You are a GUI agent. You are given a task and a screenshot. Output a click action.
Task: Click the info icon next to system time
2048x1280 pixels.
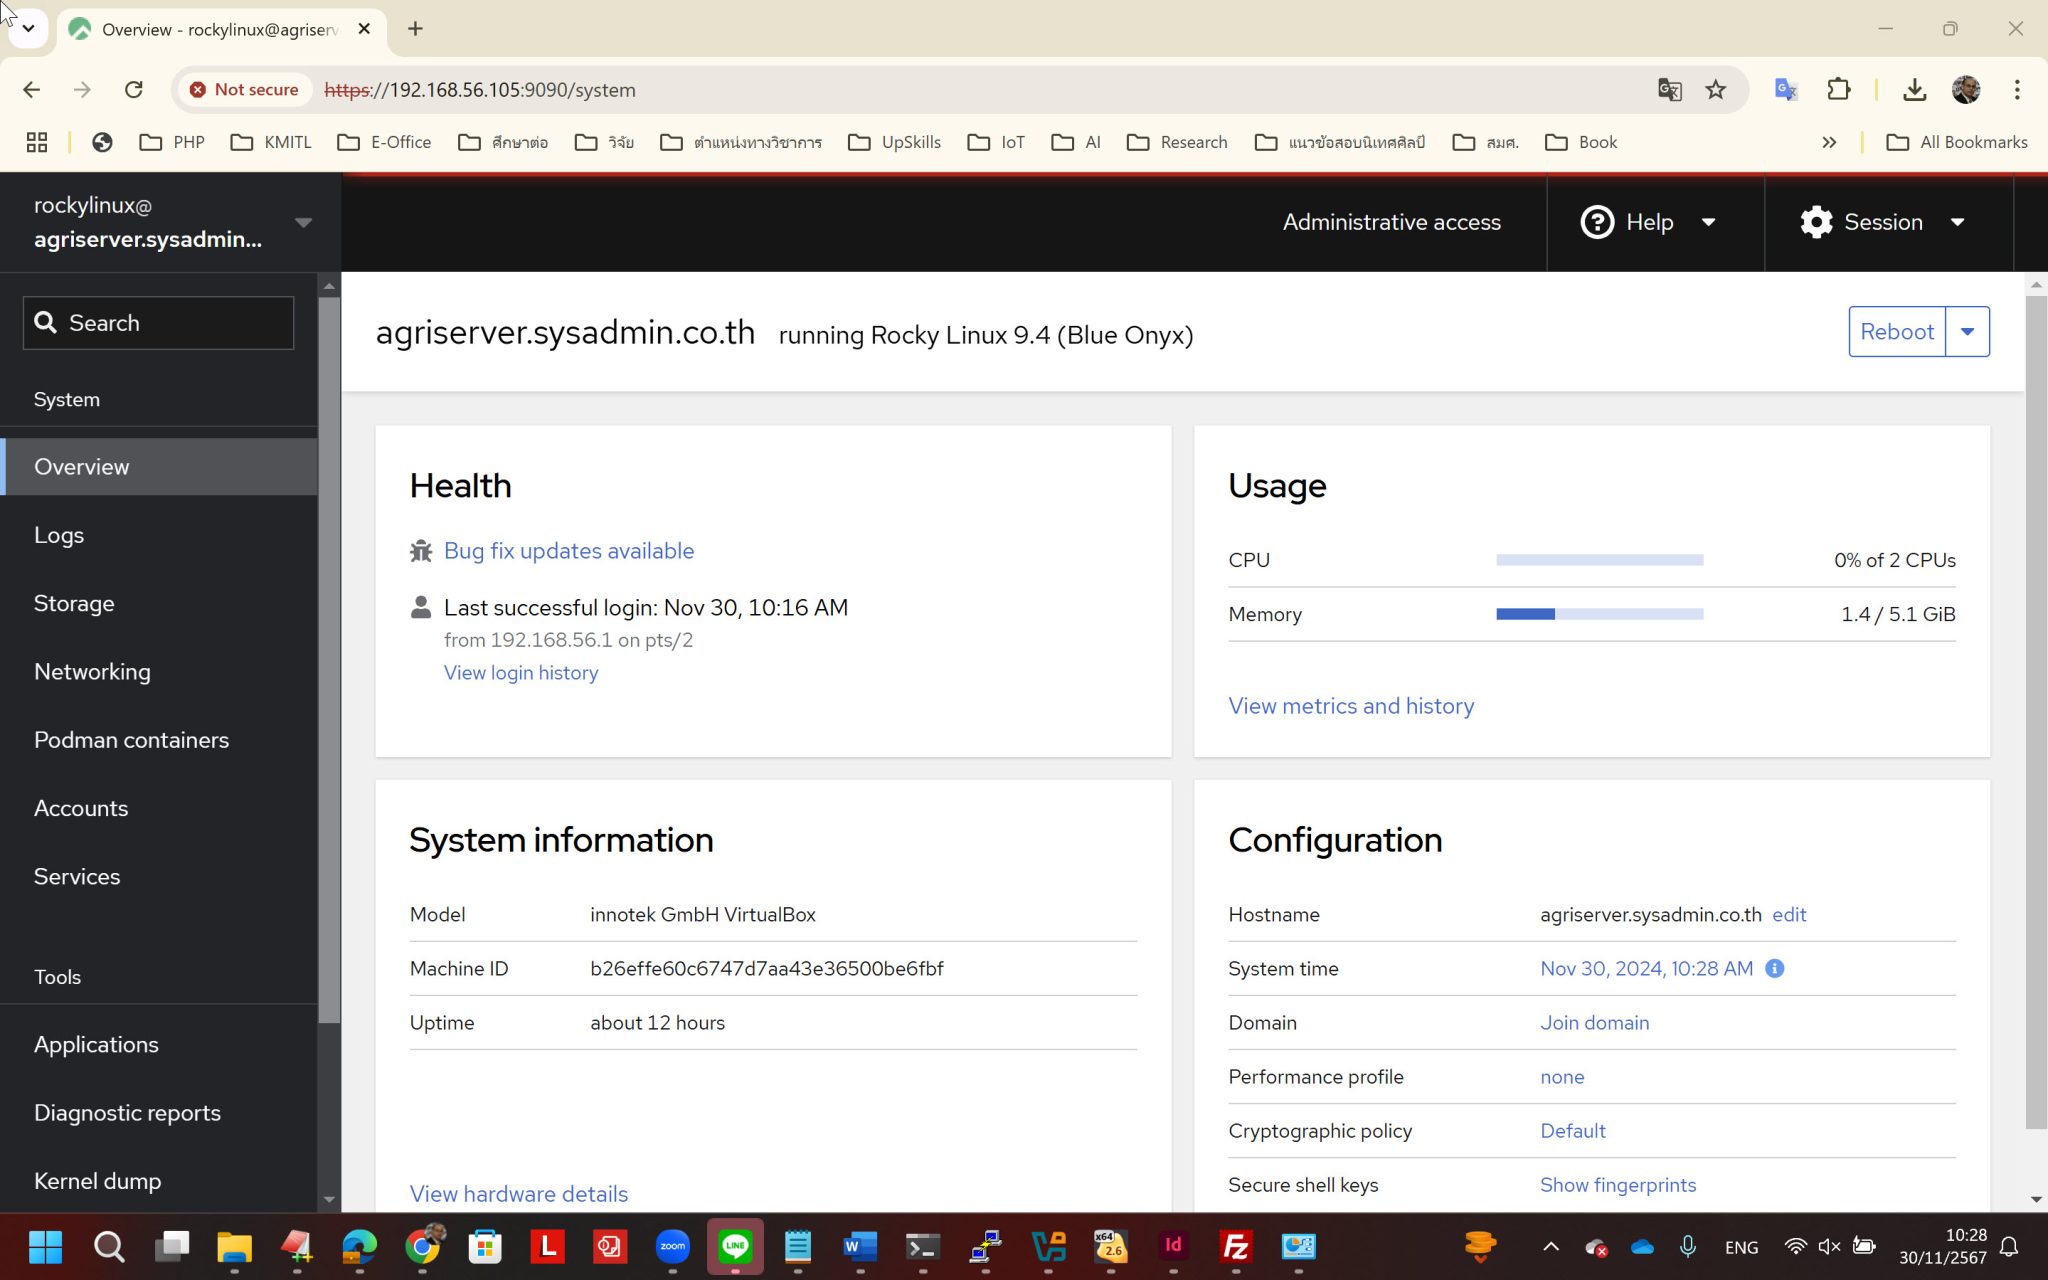(1775, 968)
